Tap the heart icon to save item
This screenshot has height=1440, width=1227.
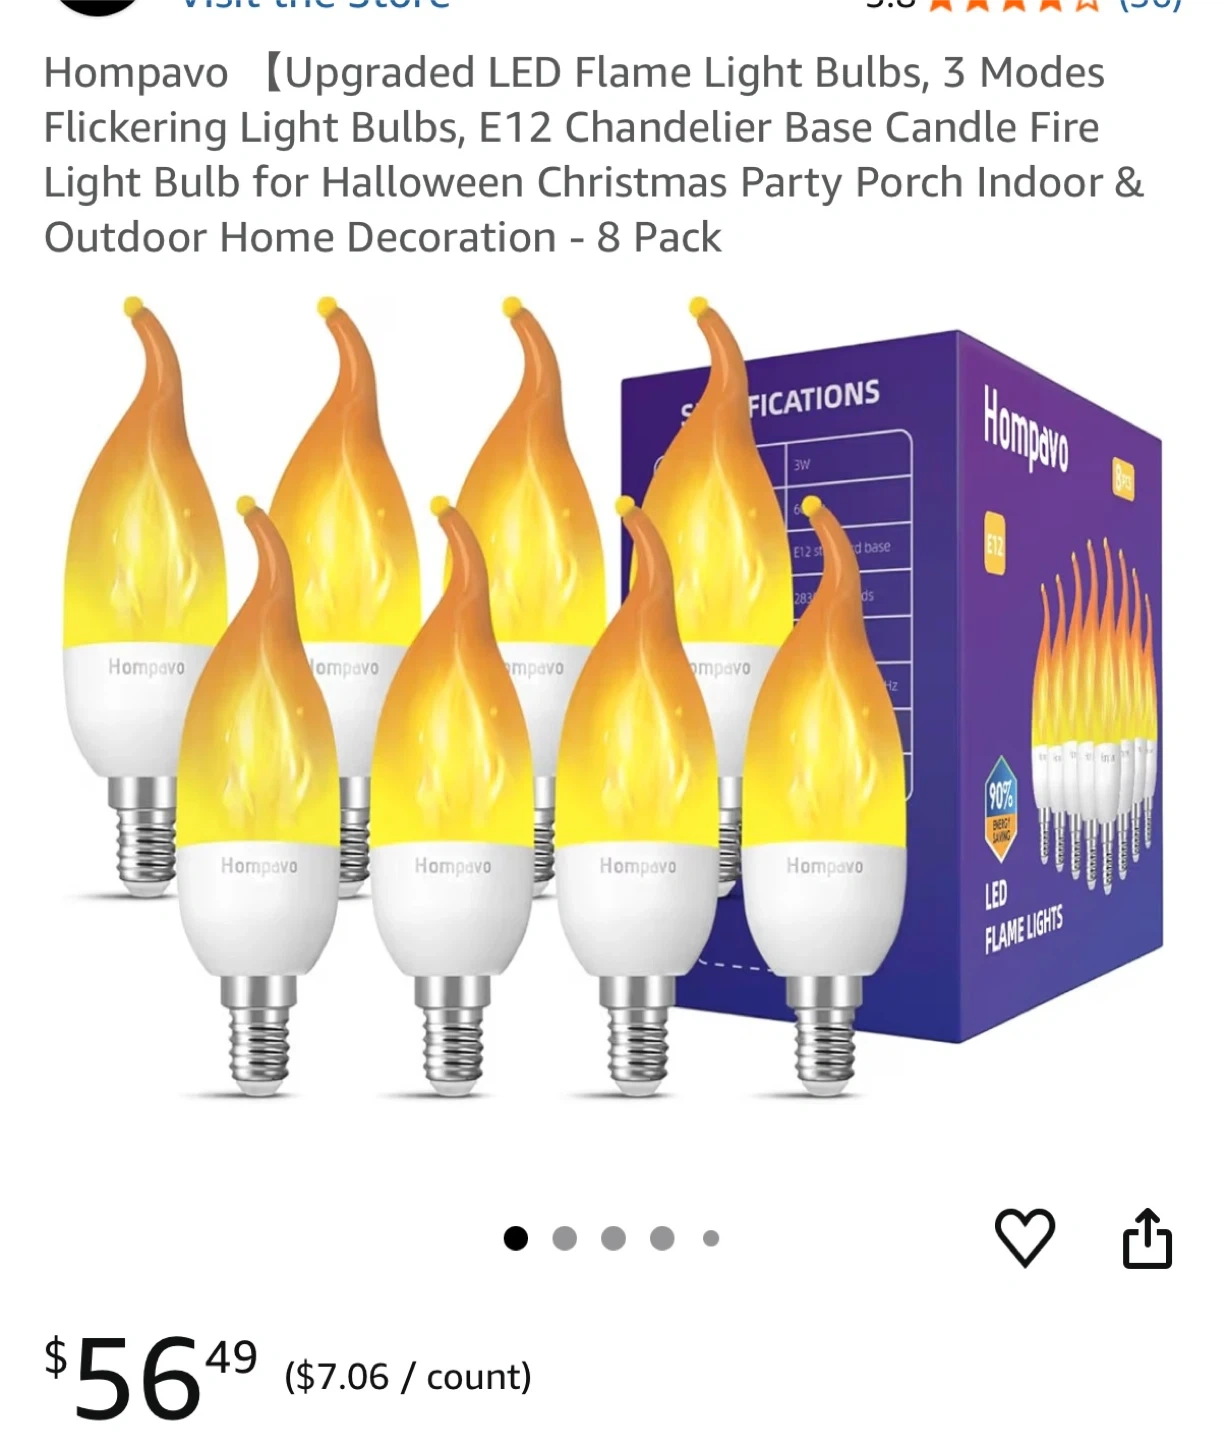point(1025,1238)
